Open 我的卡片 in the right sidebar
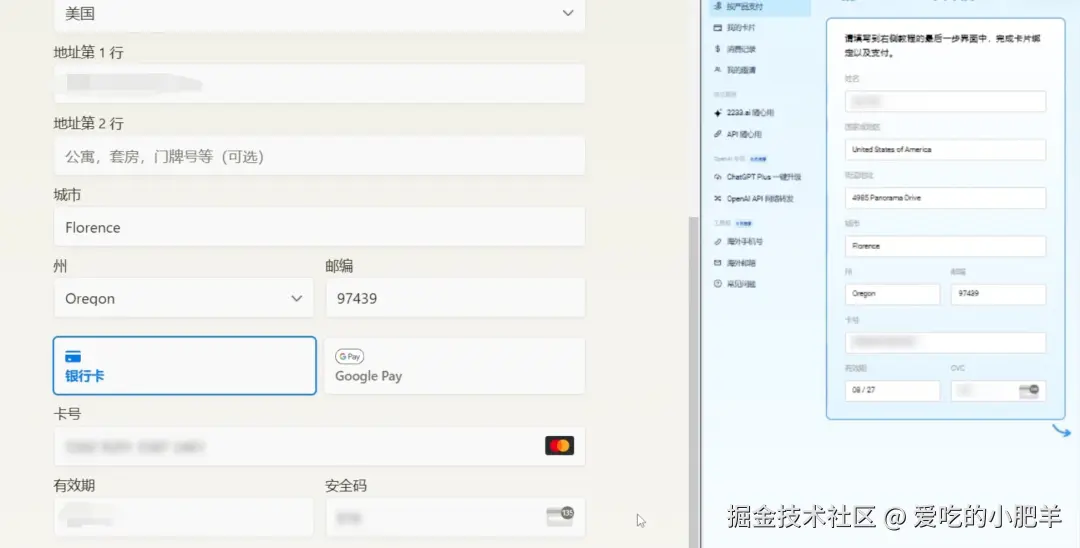Screen dimensions: 1080x548 point(734,28)
